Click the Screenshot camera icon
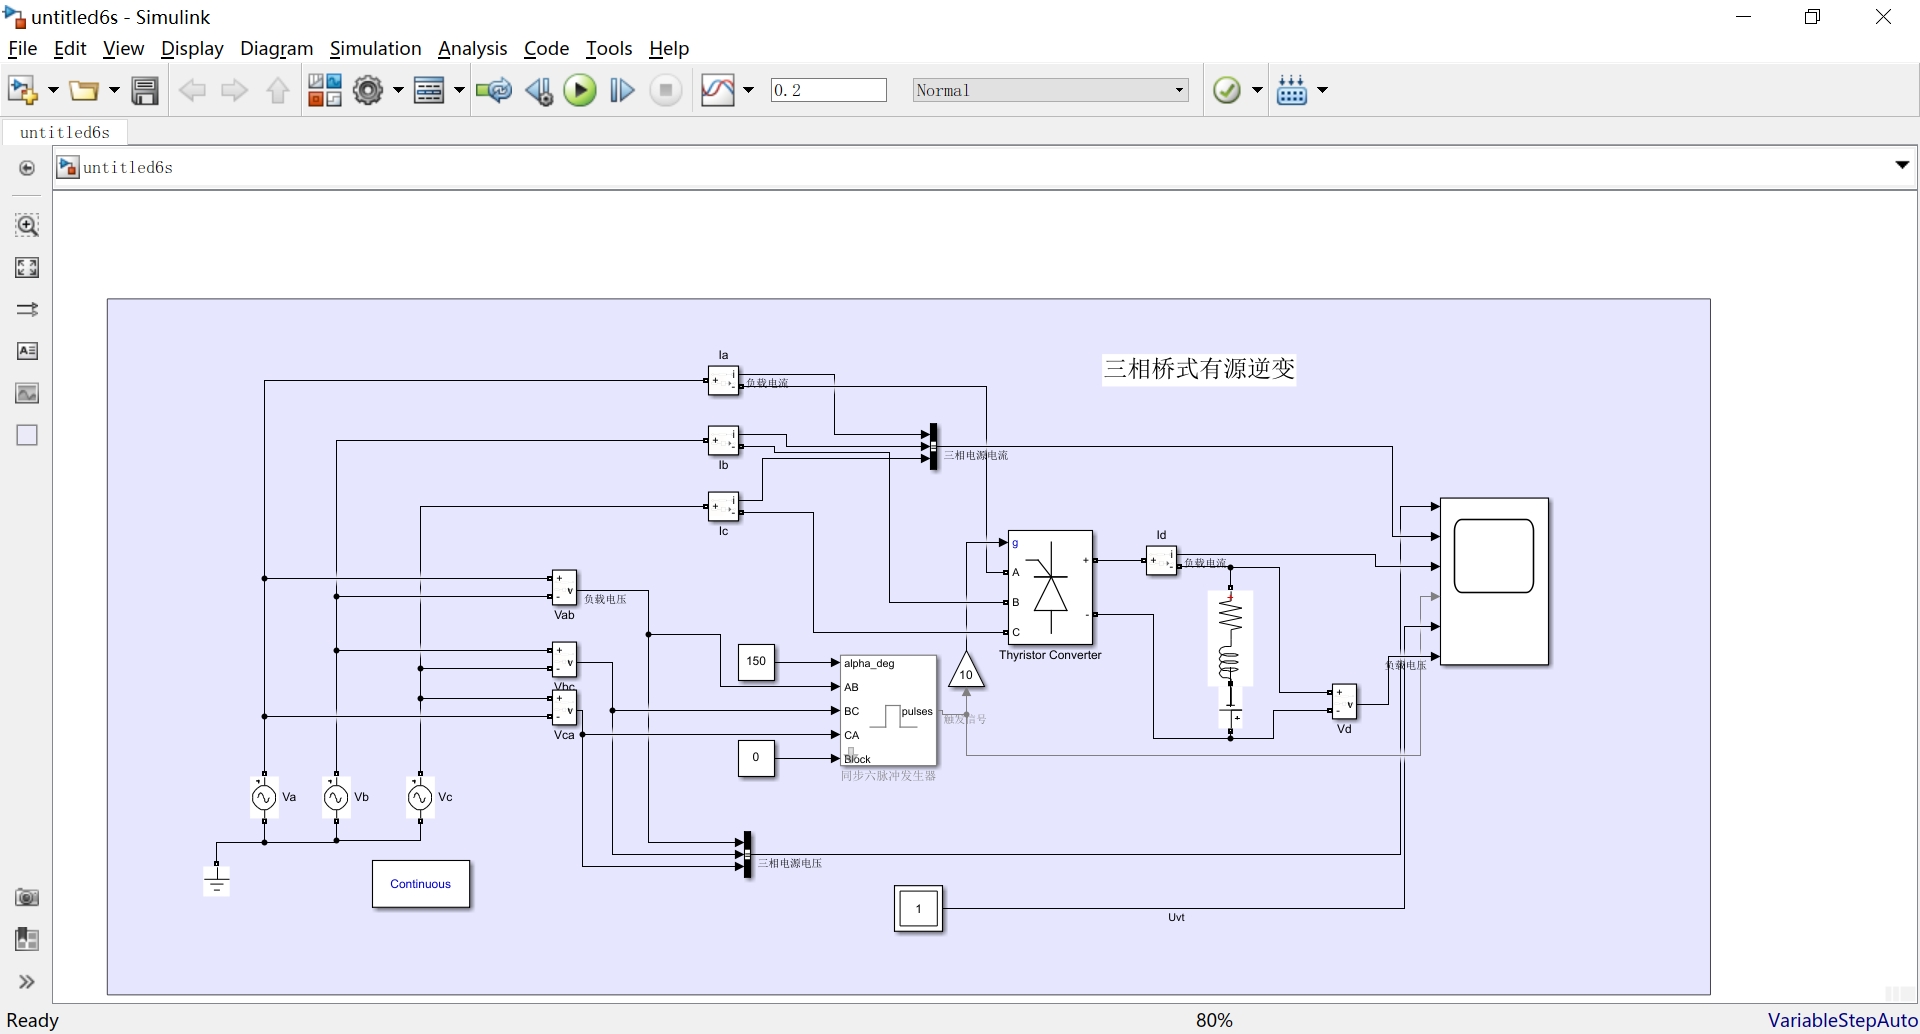The height and width of the screenshot is (1034, 1920). (x=27, y=897)
